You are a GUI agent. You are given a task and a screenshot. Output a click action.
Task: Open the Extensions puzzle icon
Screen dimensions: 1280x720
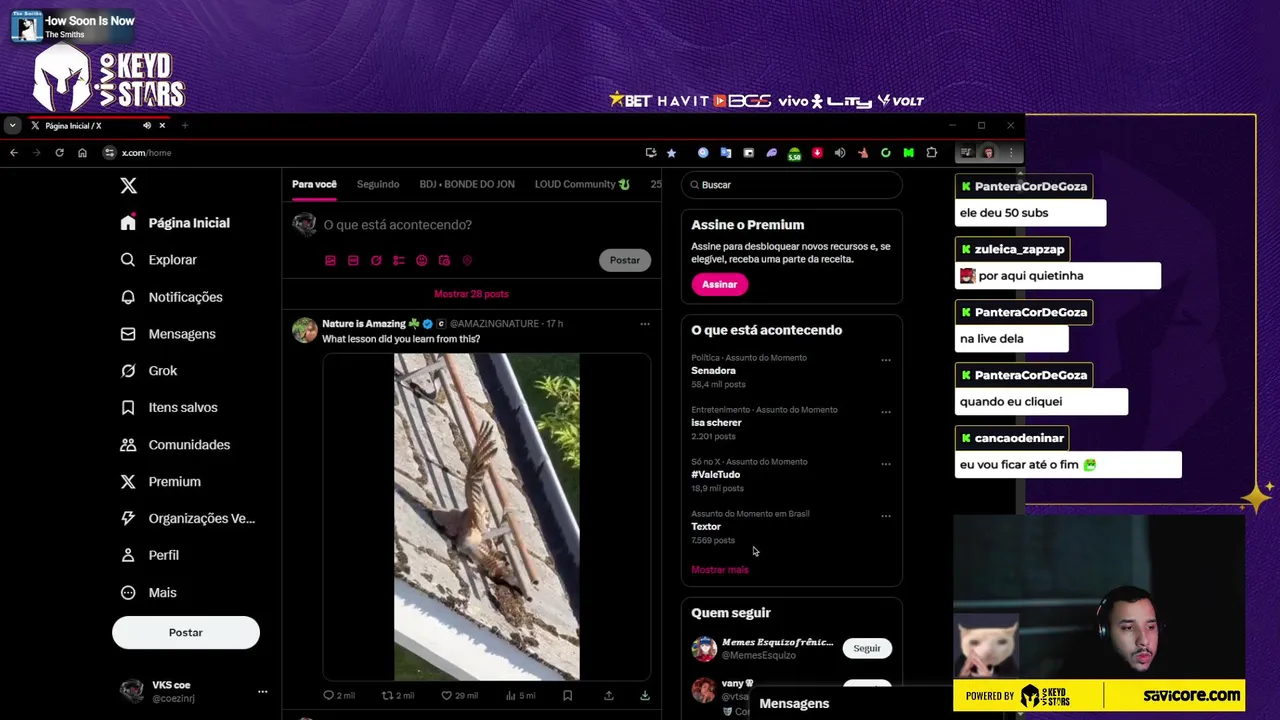coord(932,153)
